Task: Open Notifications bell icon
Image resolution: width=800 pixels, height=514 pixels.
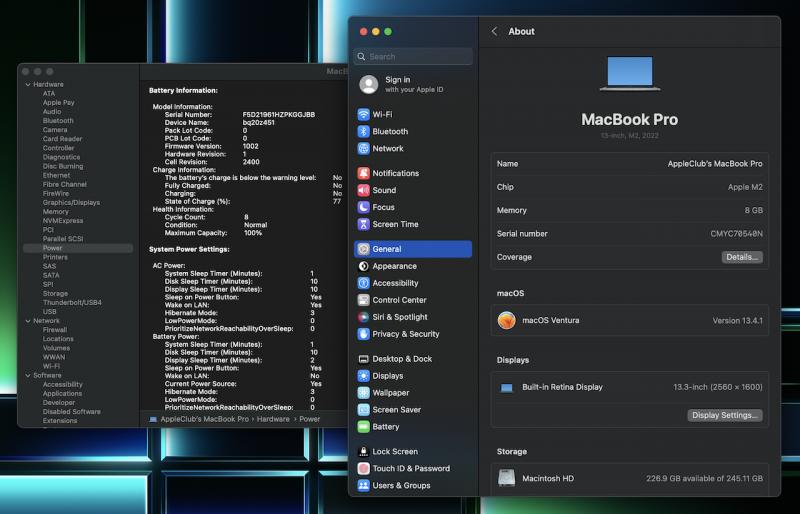Action: point(363,173)
